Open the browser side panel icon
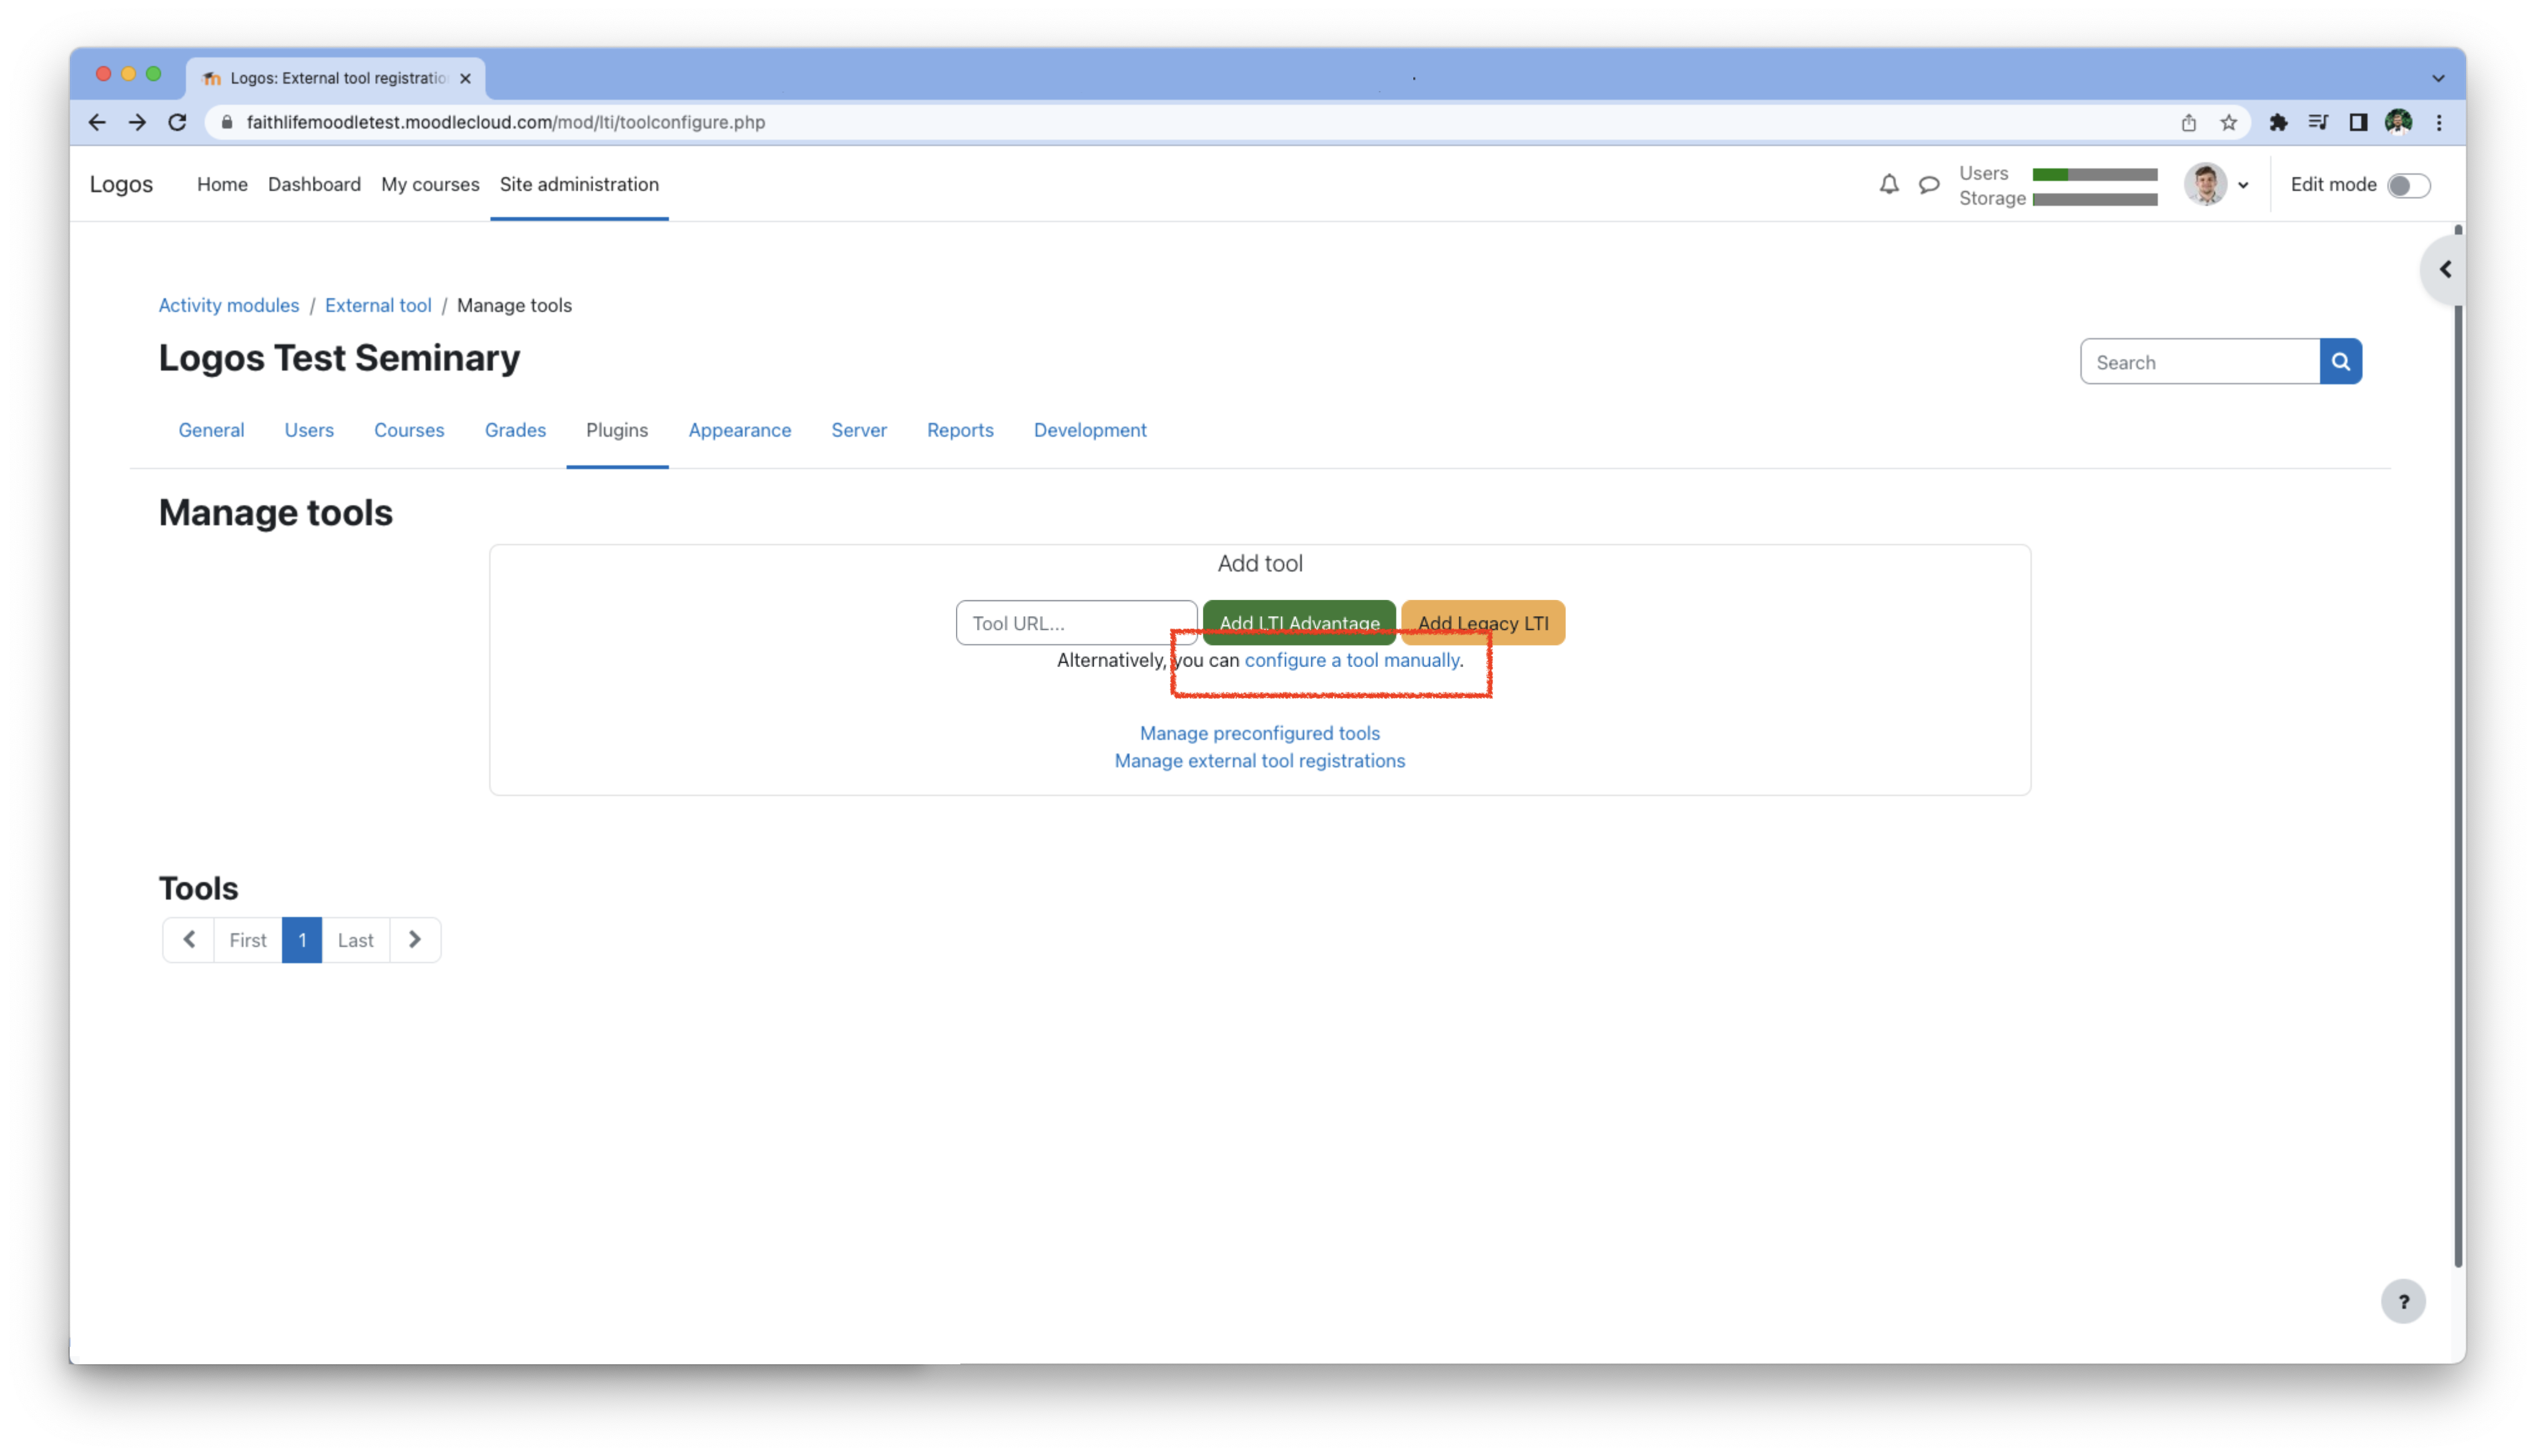 click(x=2358, y=122)
